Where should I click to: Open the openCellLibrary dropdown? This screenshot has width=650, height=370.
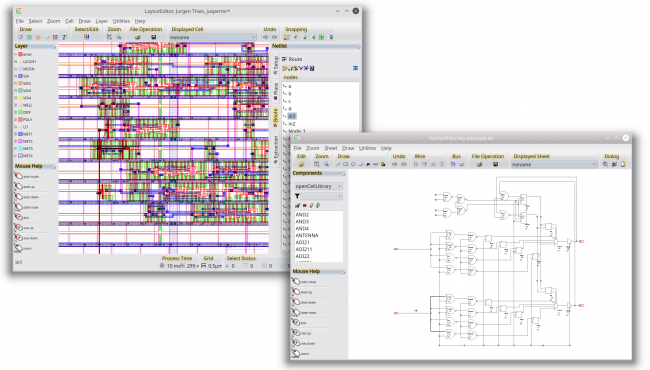[x=318, y=186]
